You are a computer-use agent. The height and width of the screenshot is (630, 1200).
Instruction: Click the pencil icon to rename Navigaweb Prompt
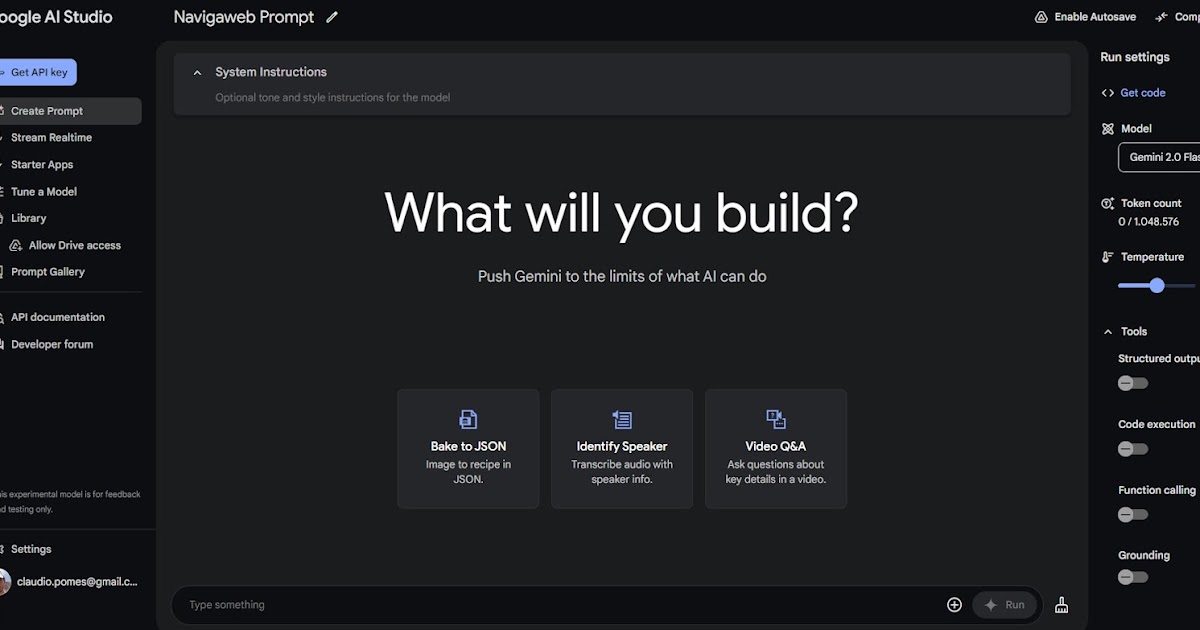(332, 17)
